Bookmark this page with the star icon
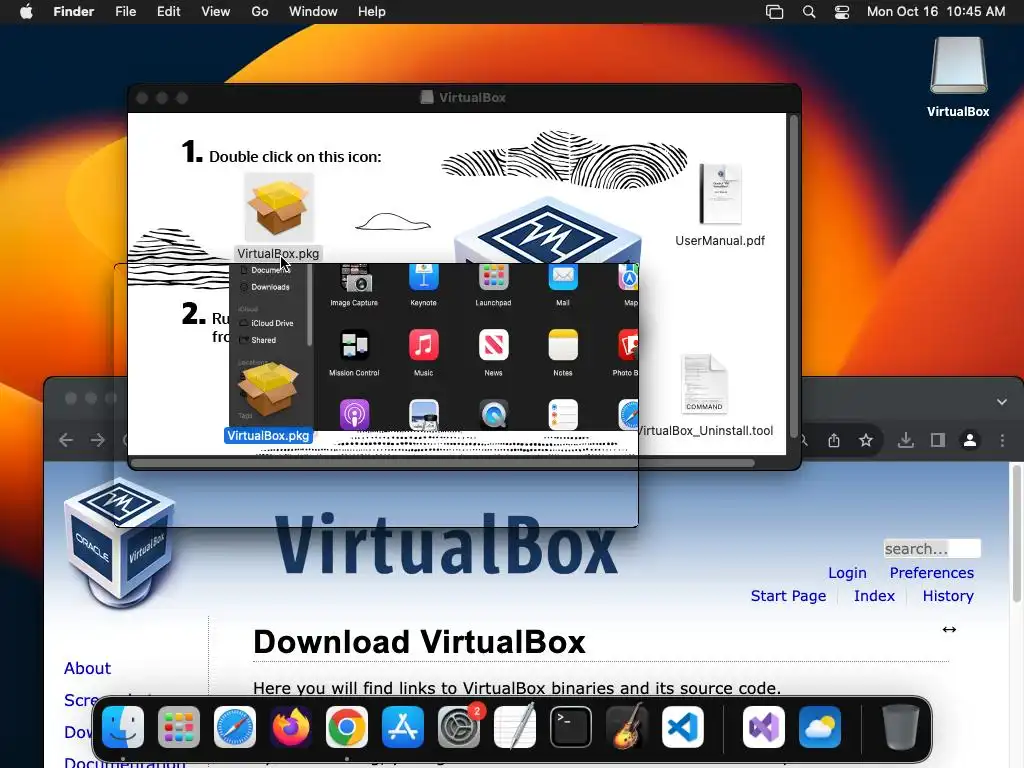The image size is (1024, 768). [866, 440]
